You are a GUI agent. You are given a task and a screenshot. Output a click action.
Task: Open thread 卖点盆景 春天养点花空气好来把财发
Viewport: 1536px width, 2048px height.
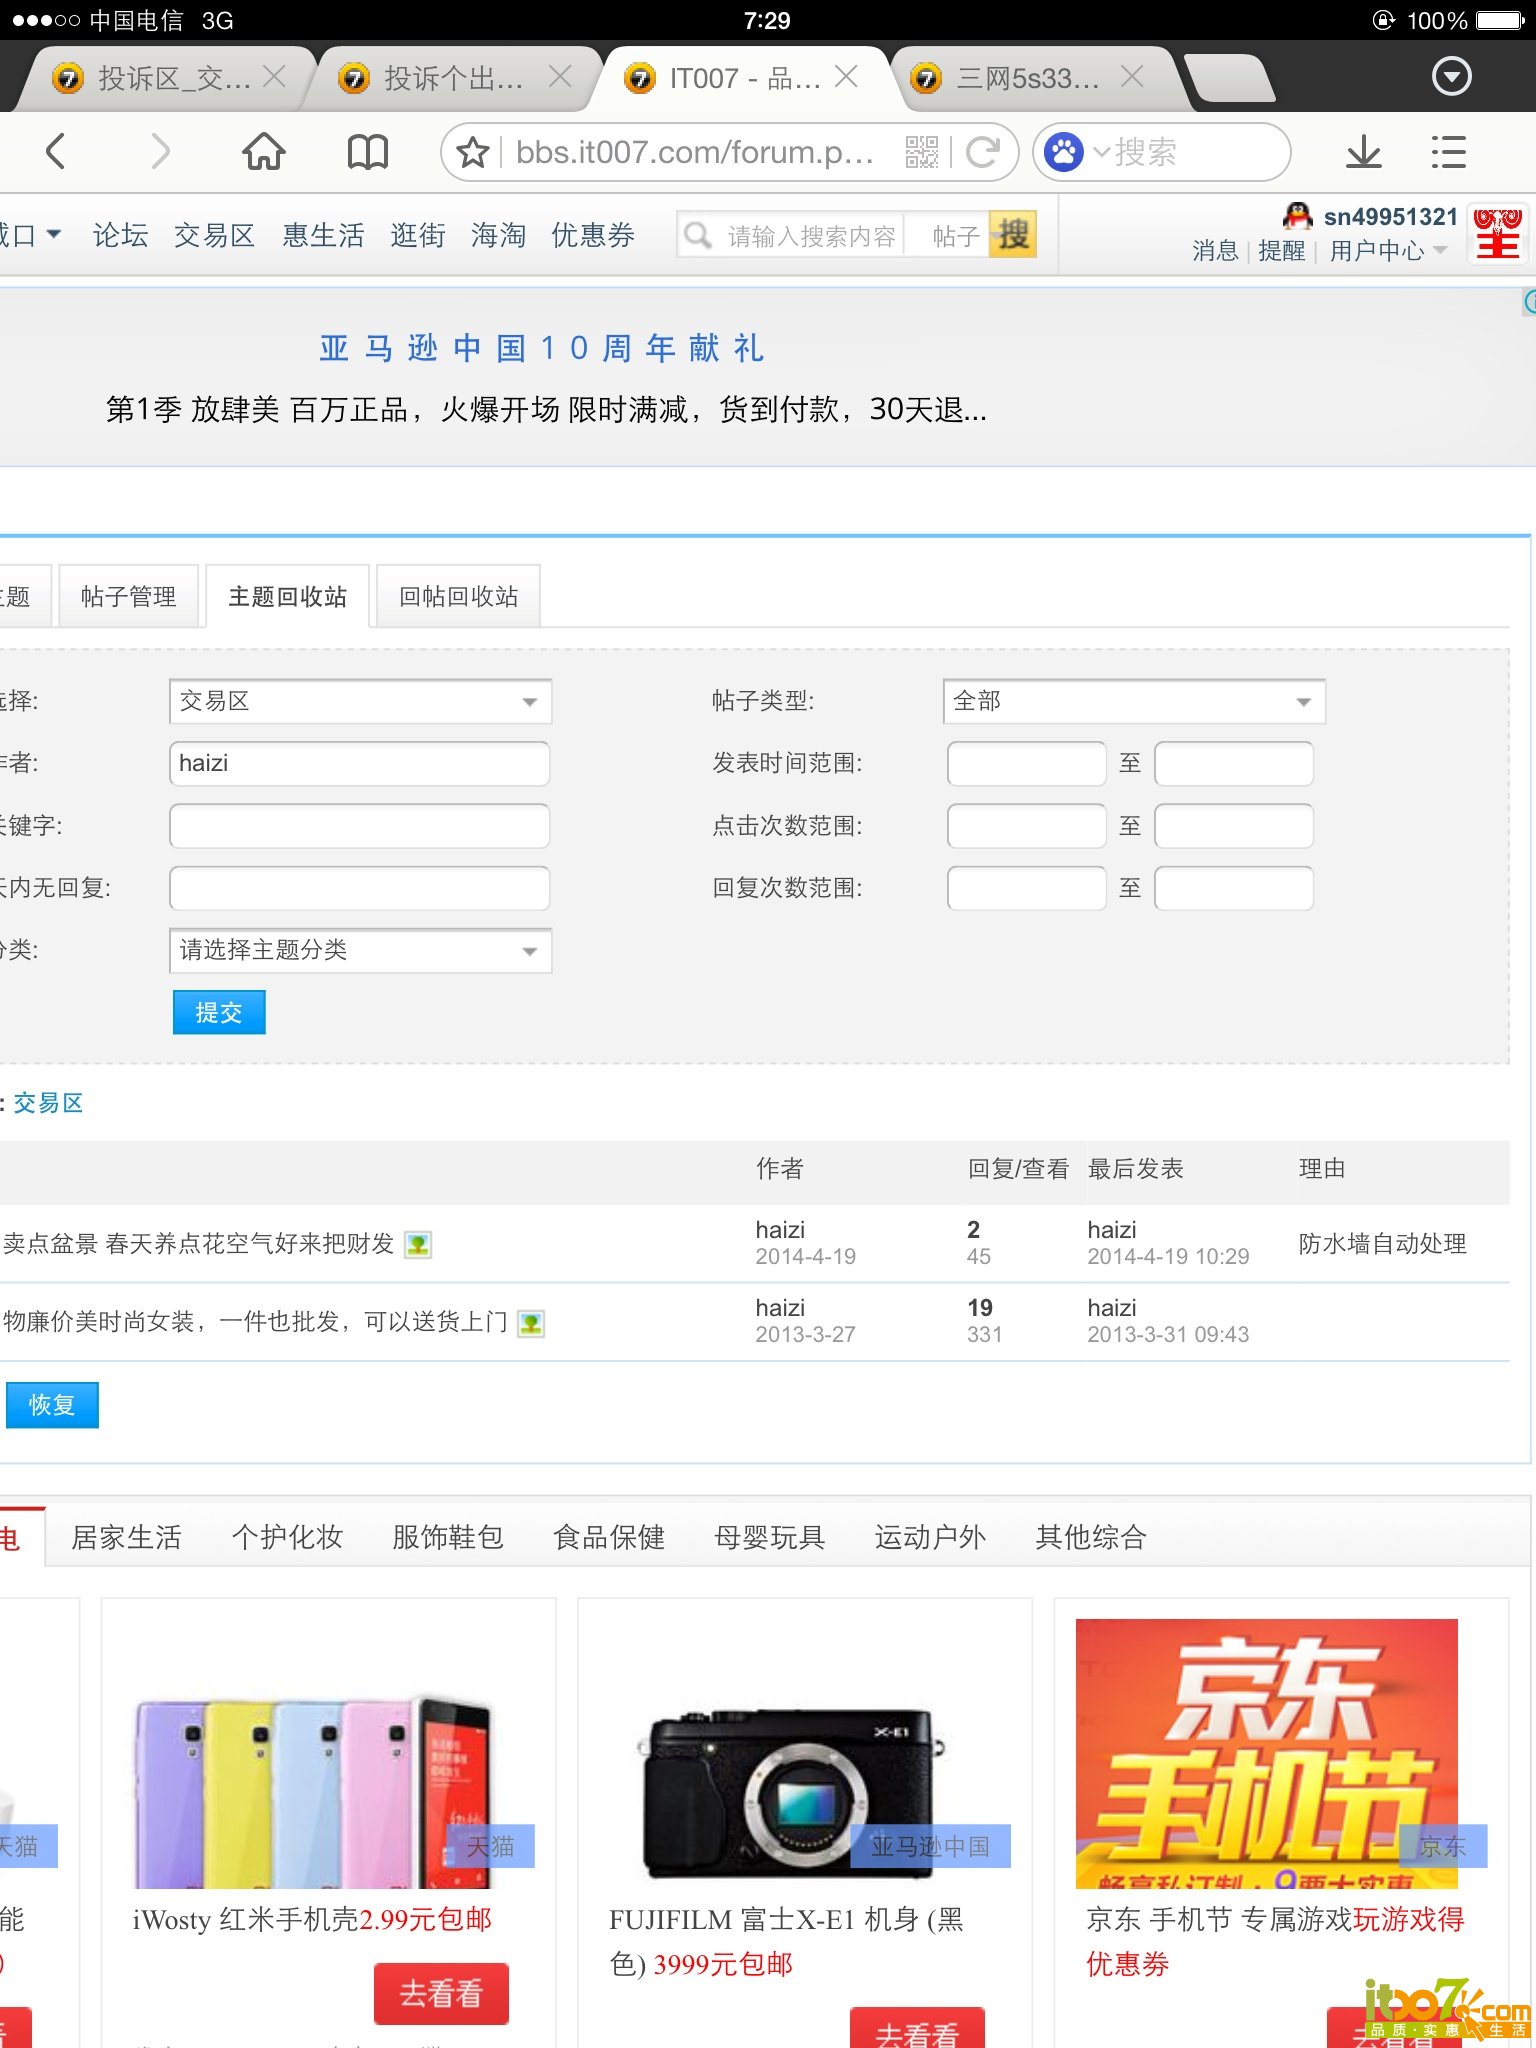(x=198, y=1243)
